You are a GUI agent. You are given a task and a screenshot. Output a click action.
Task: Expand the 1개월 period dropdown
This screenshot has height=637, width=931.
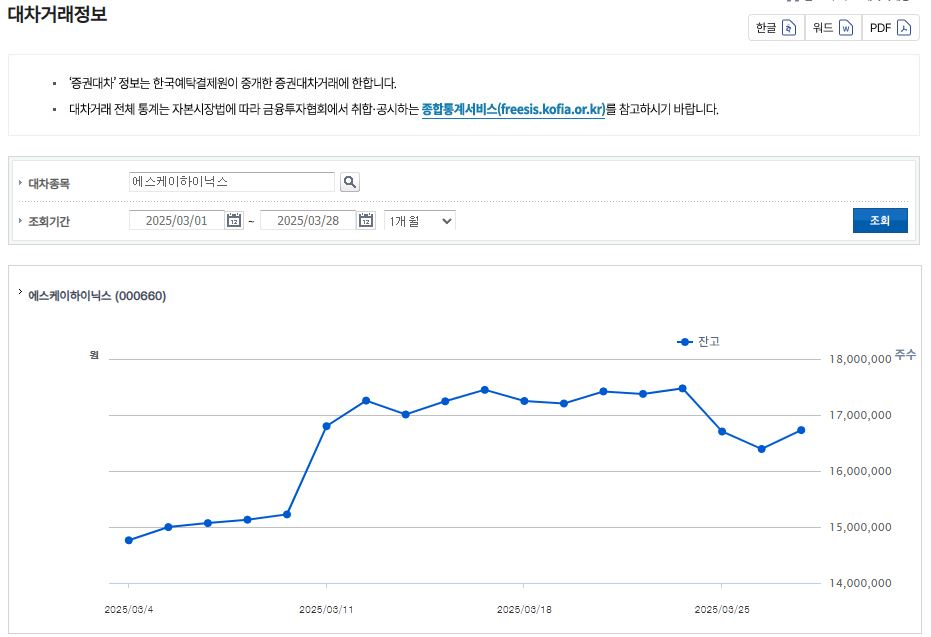coord(420,221)
